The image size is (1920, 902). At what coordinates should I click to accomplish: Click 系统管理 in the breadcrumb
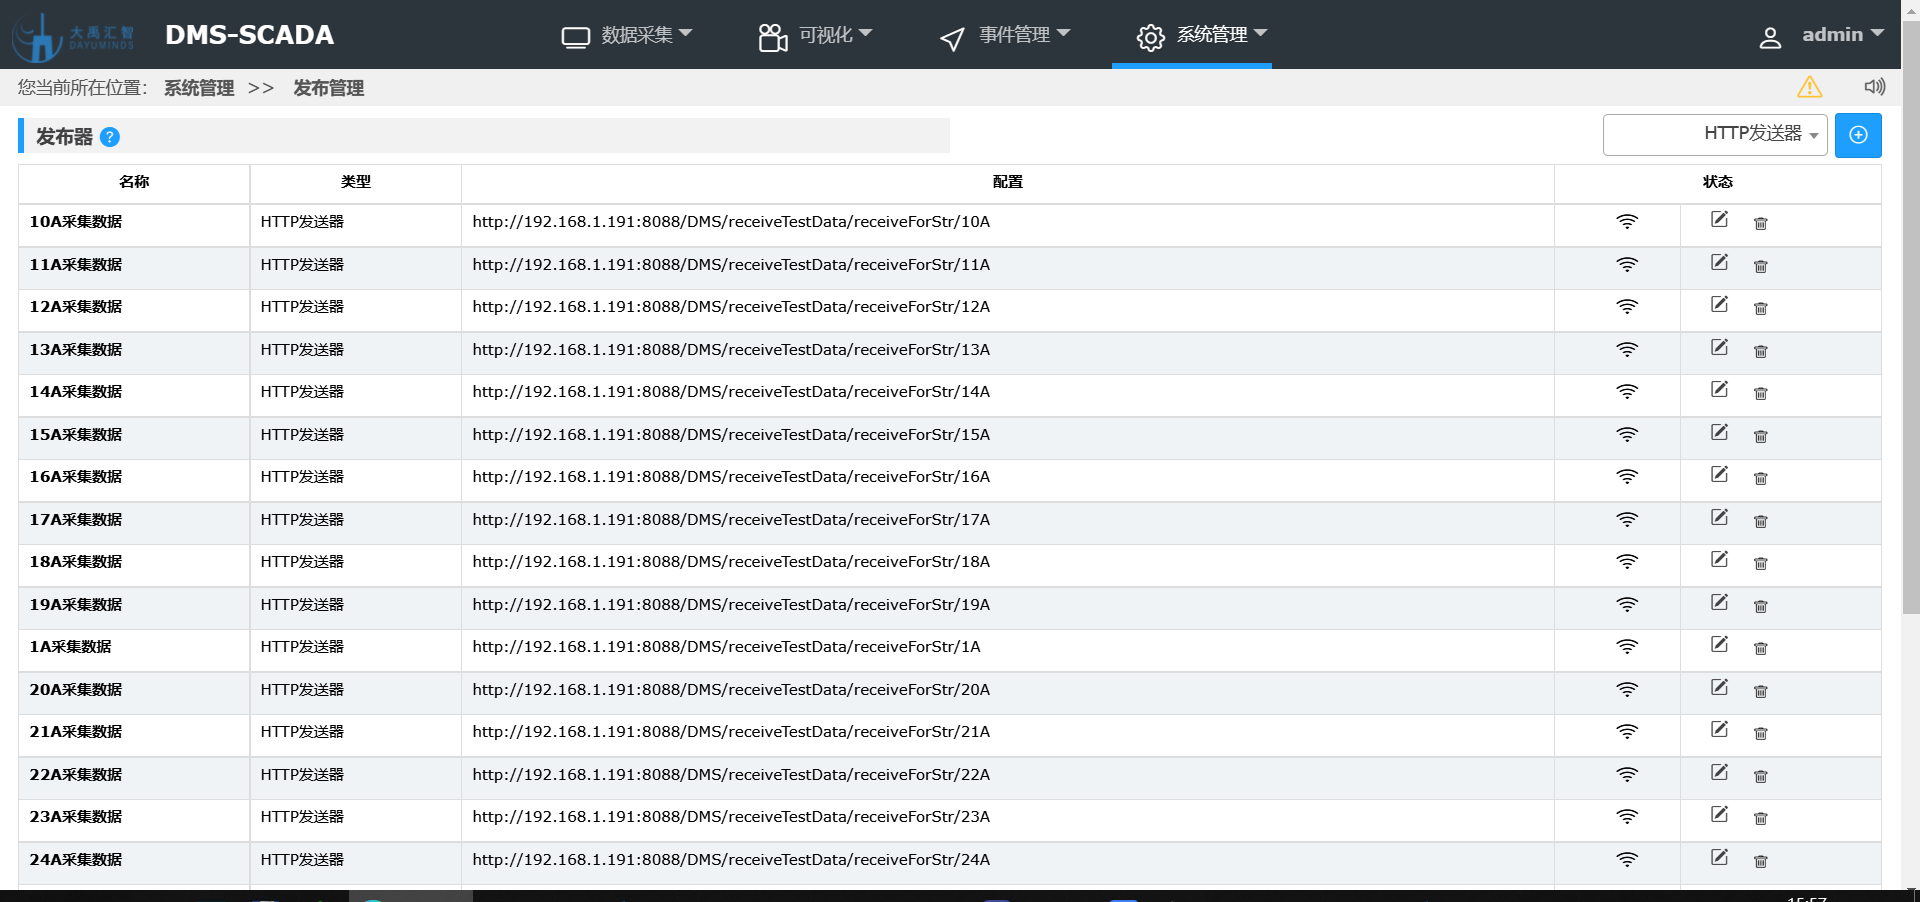click(199, 88)
